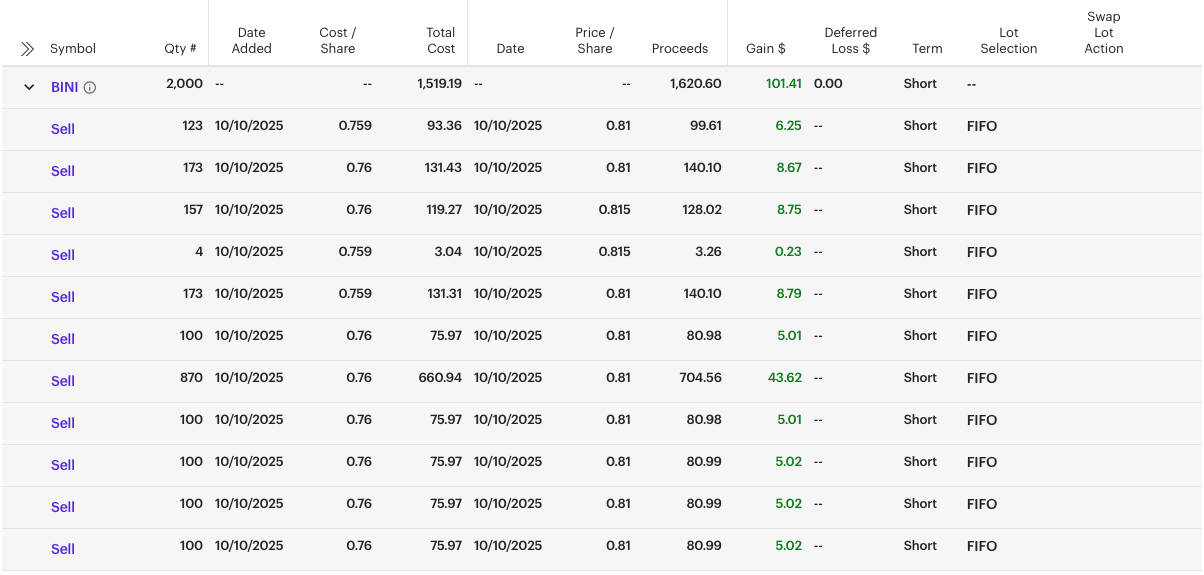Click the Date Added column header

pos(251,40)
